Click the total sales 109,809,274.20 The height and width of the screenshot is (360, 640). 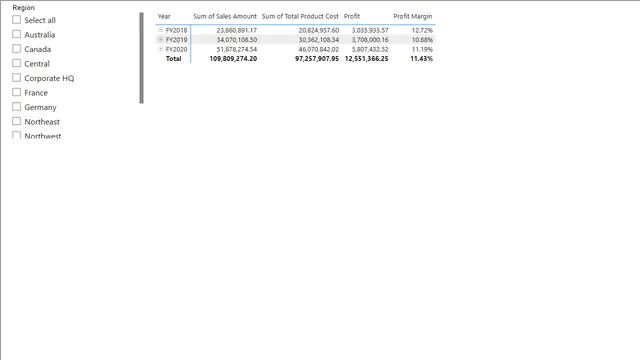pyautogui.click(x=233, y=59)
